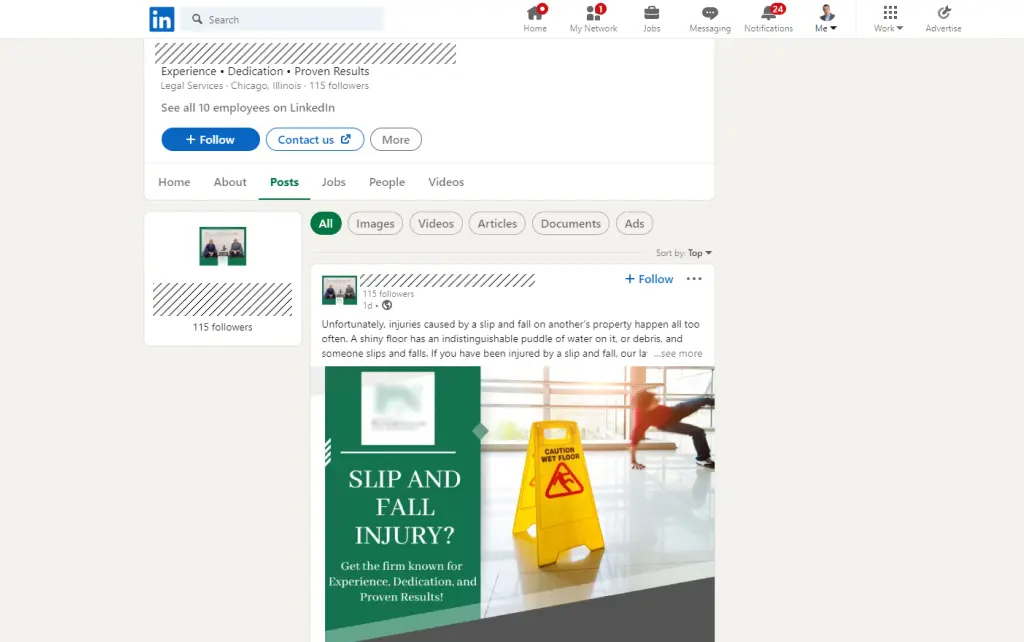Image resolution: width=1024 pixels, height=642 pixels.
Task: Focus the Search input field
Action: point(282,20)
